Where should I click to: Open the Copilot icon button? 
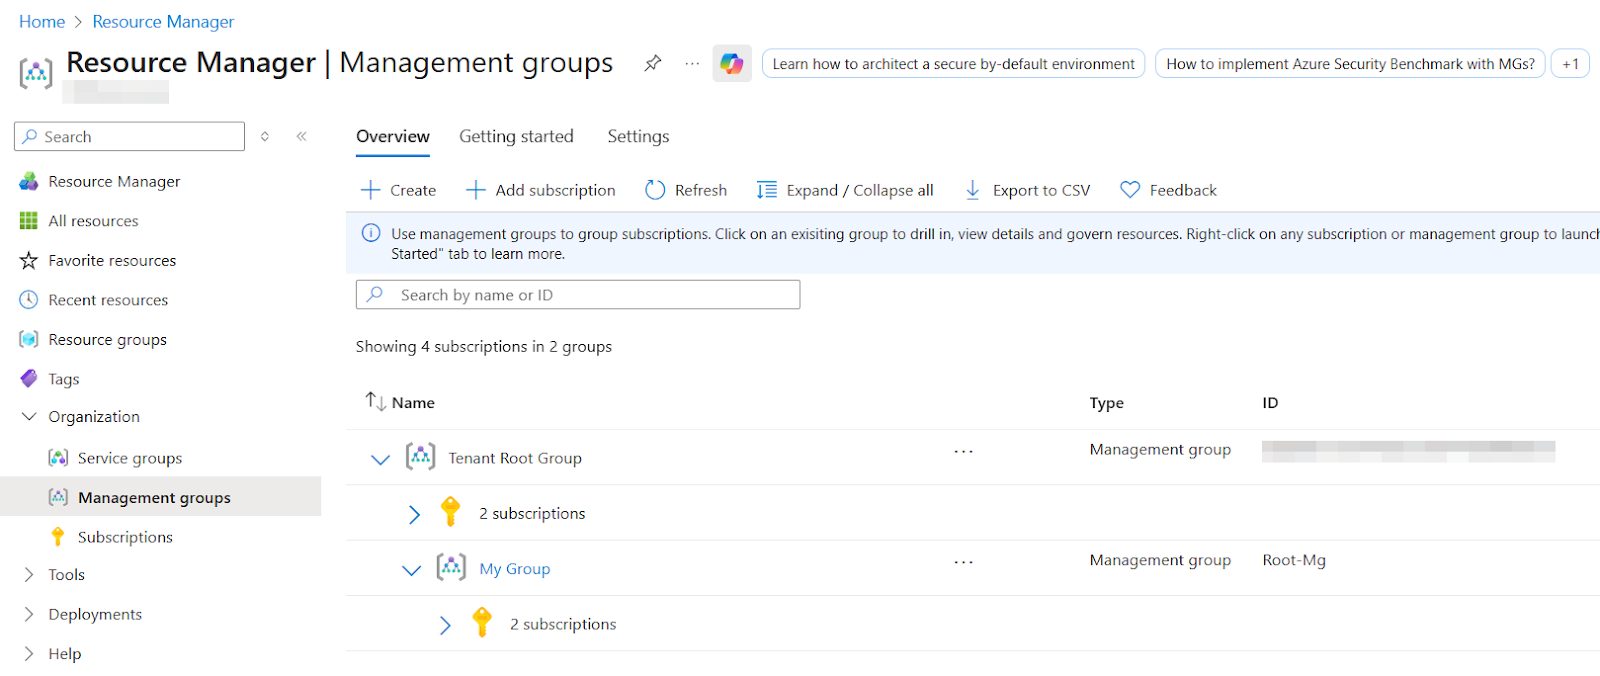click(732, 63)
